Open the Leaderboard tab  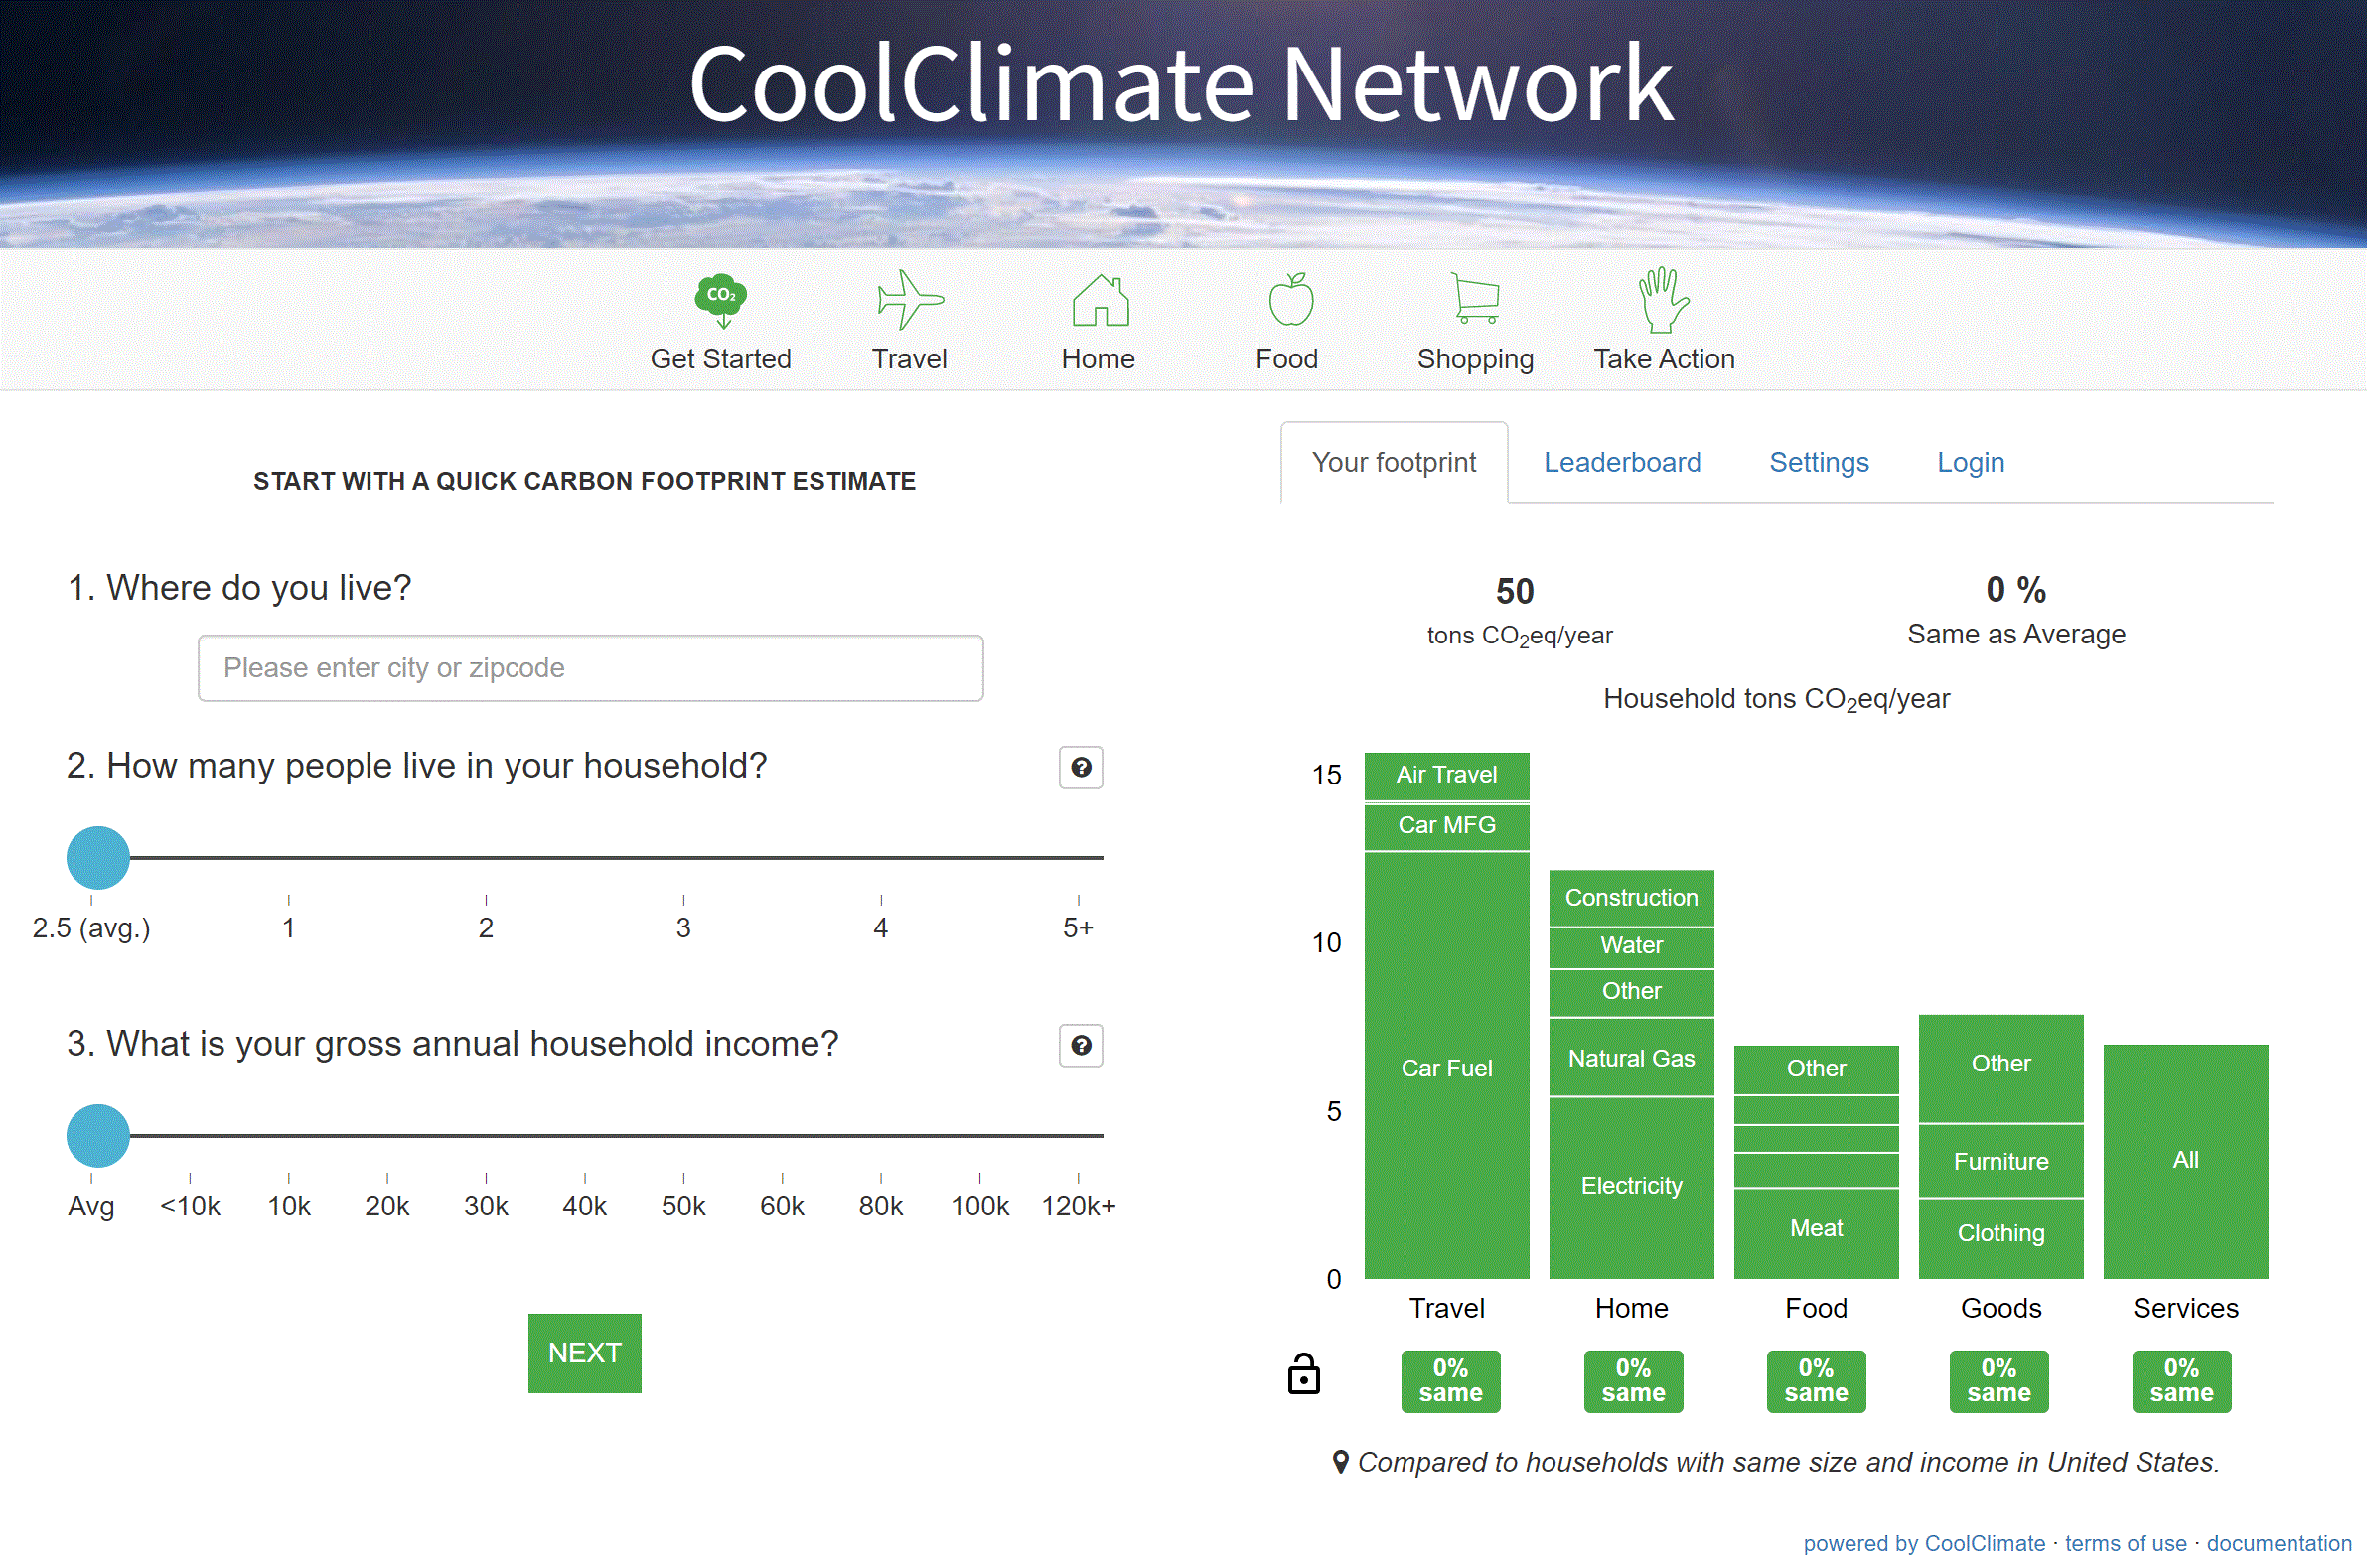point(1622,463)
